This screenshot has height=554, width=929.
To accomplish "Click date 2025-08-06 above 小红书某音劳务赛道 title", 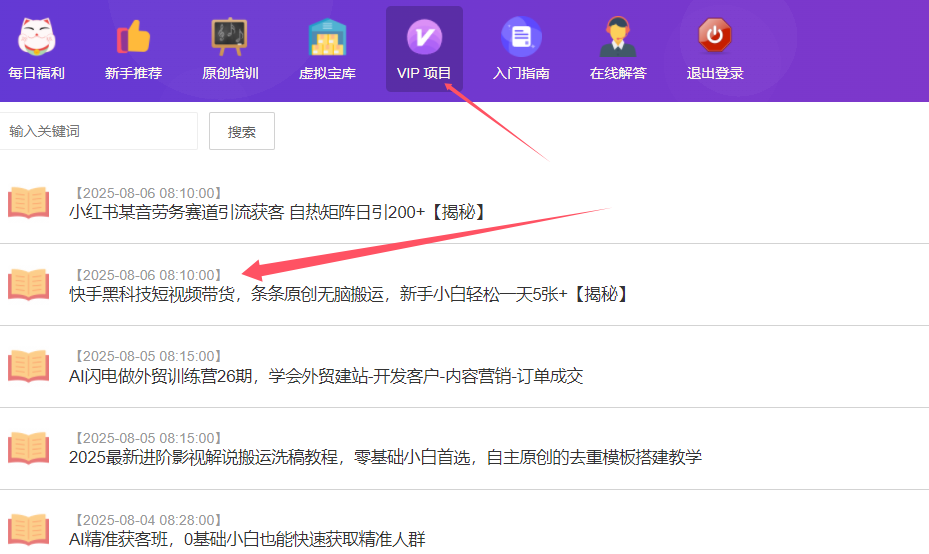I will (148, 193).
